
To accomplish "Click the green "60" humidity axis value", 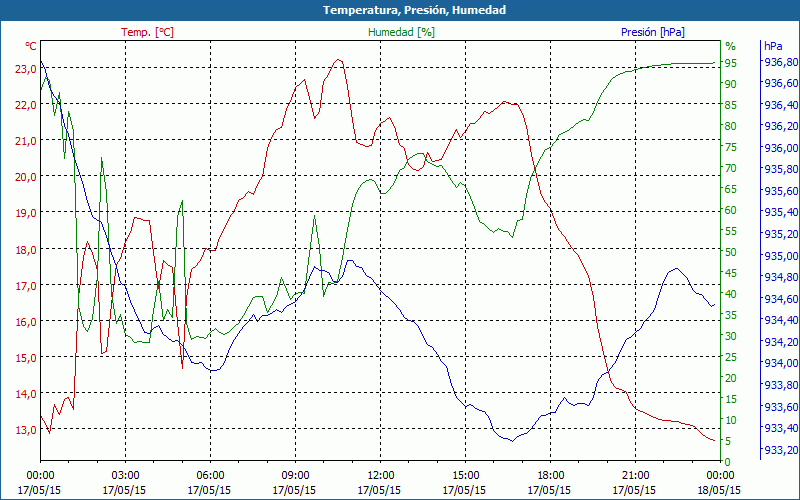I will coord(731,211).
